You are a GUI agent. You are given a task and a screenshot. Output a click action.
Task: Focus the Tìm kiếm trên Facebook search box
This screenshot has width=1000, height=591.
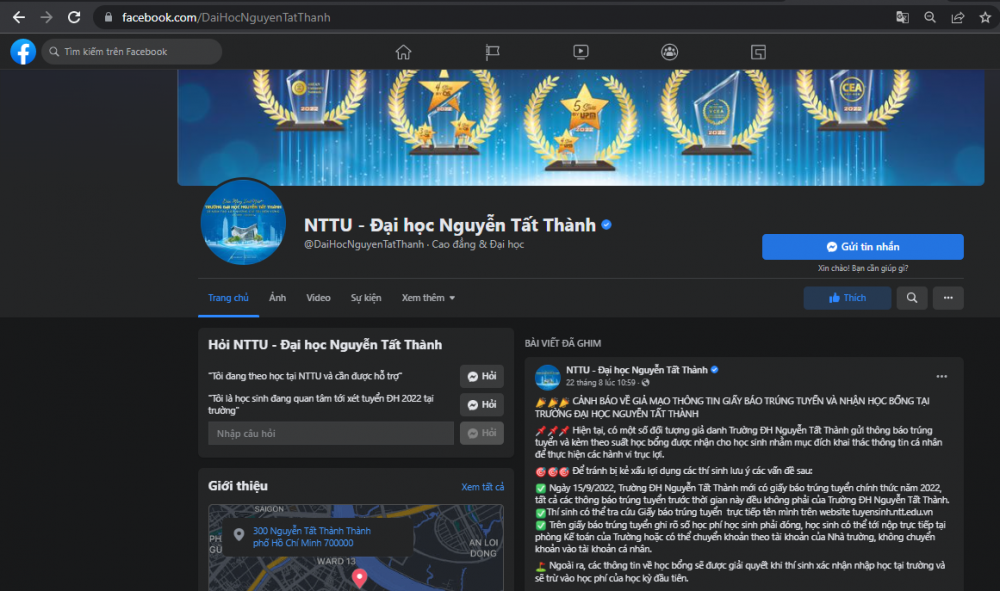[x=132, y=52]
